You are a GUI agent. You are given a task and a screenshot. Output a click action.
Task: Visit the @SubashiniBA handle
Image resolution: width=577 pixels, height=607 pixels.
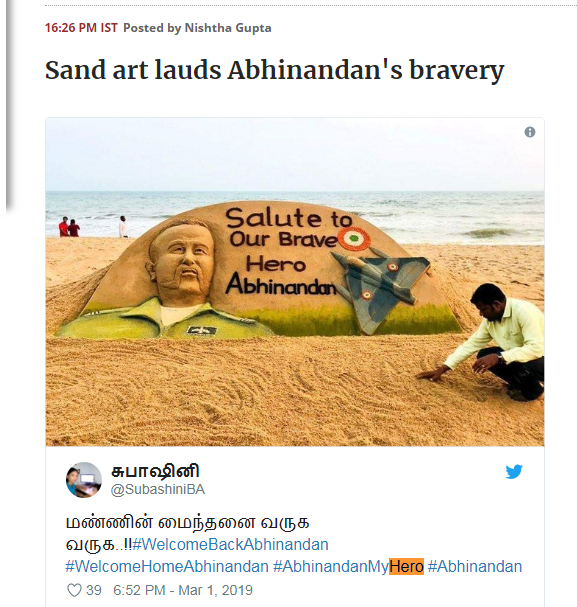pos(158,489)
